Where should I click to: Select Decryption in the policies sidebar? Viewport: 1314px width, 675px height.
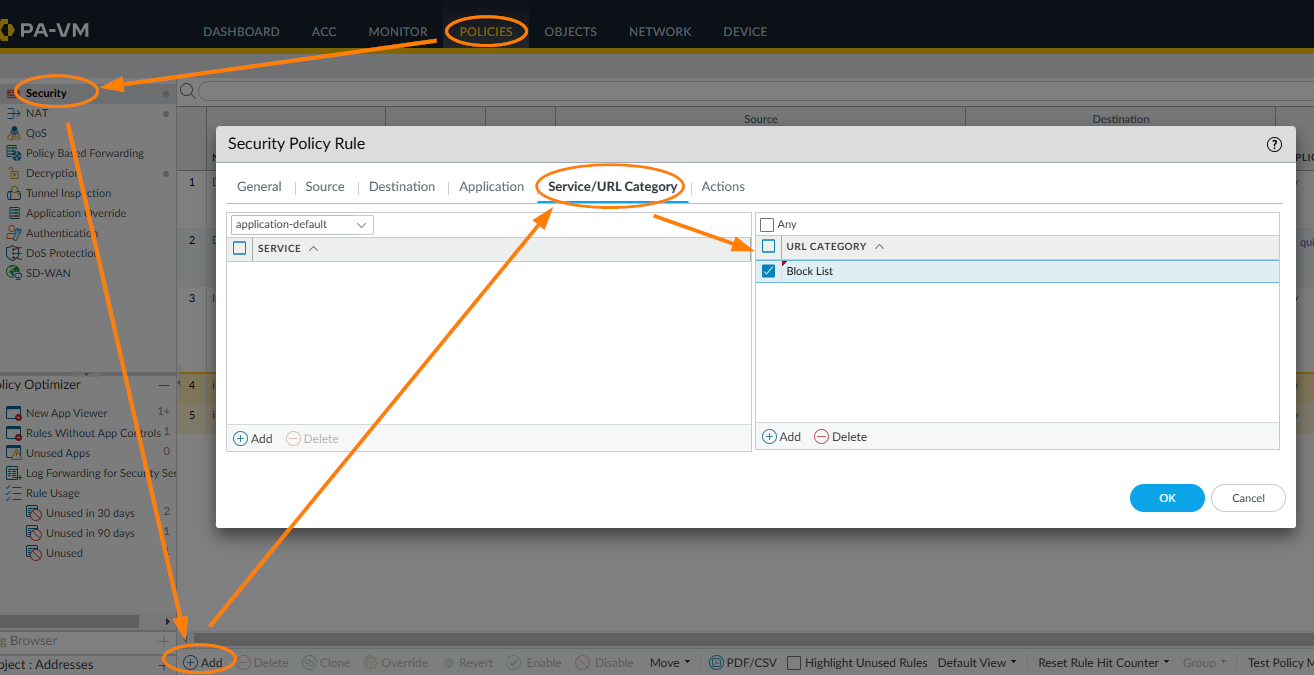pos(52,173)
